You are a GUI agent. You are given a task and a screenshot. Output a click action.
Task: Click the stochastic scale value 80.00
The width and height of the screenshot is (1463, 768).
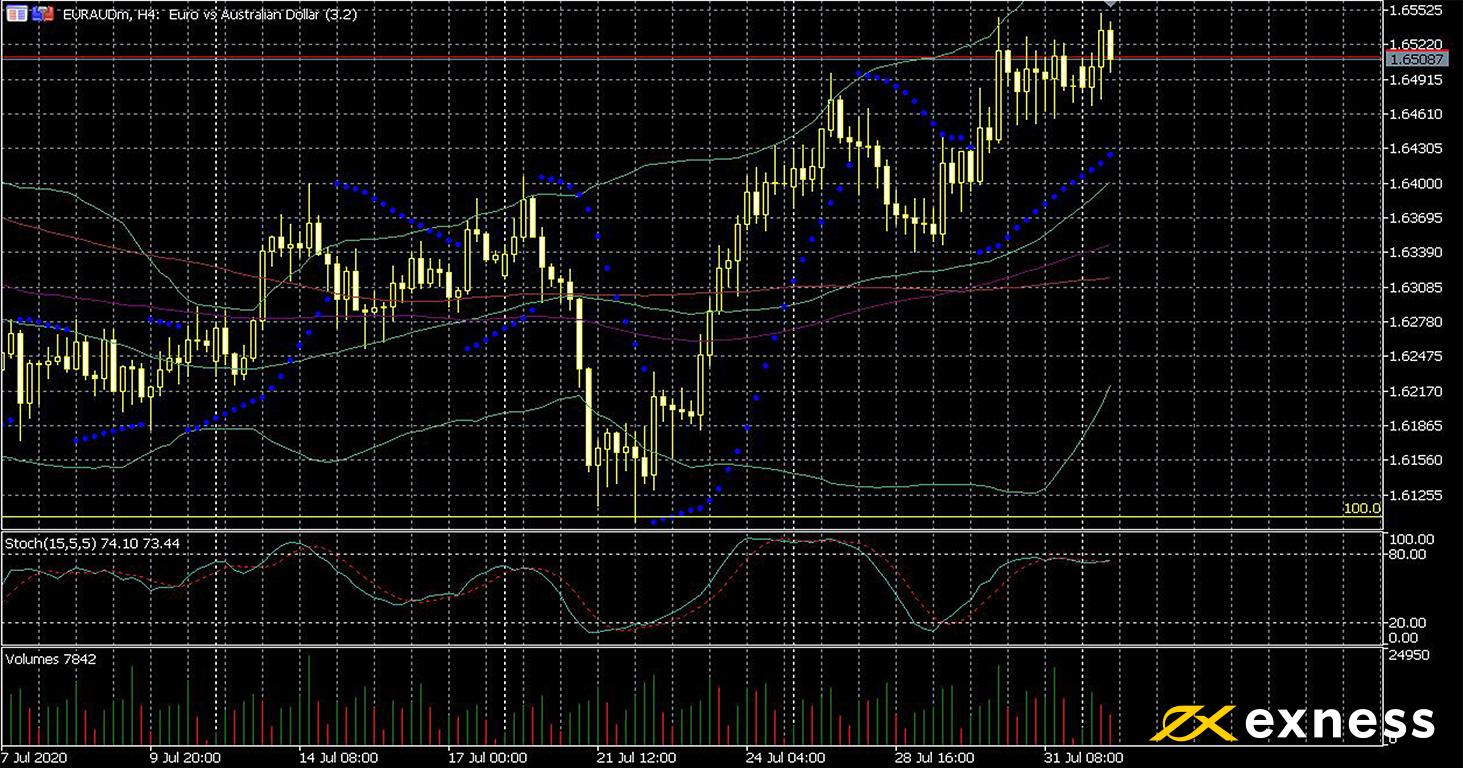pos(1406,553)
